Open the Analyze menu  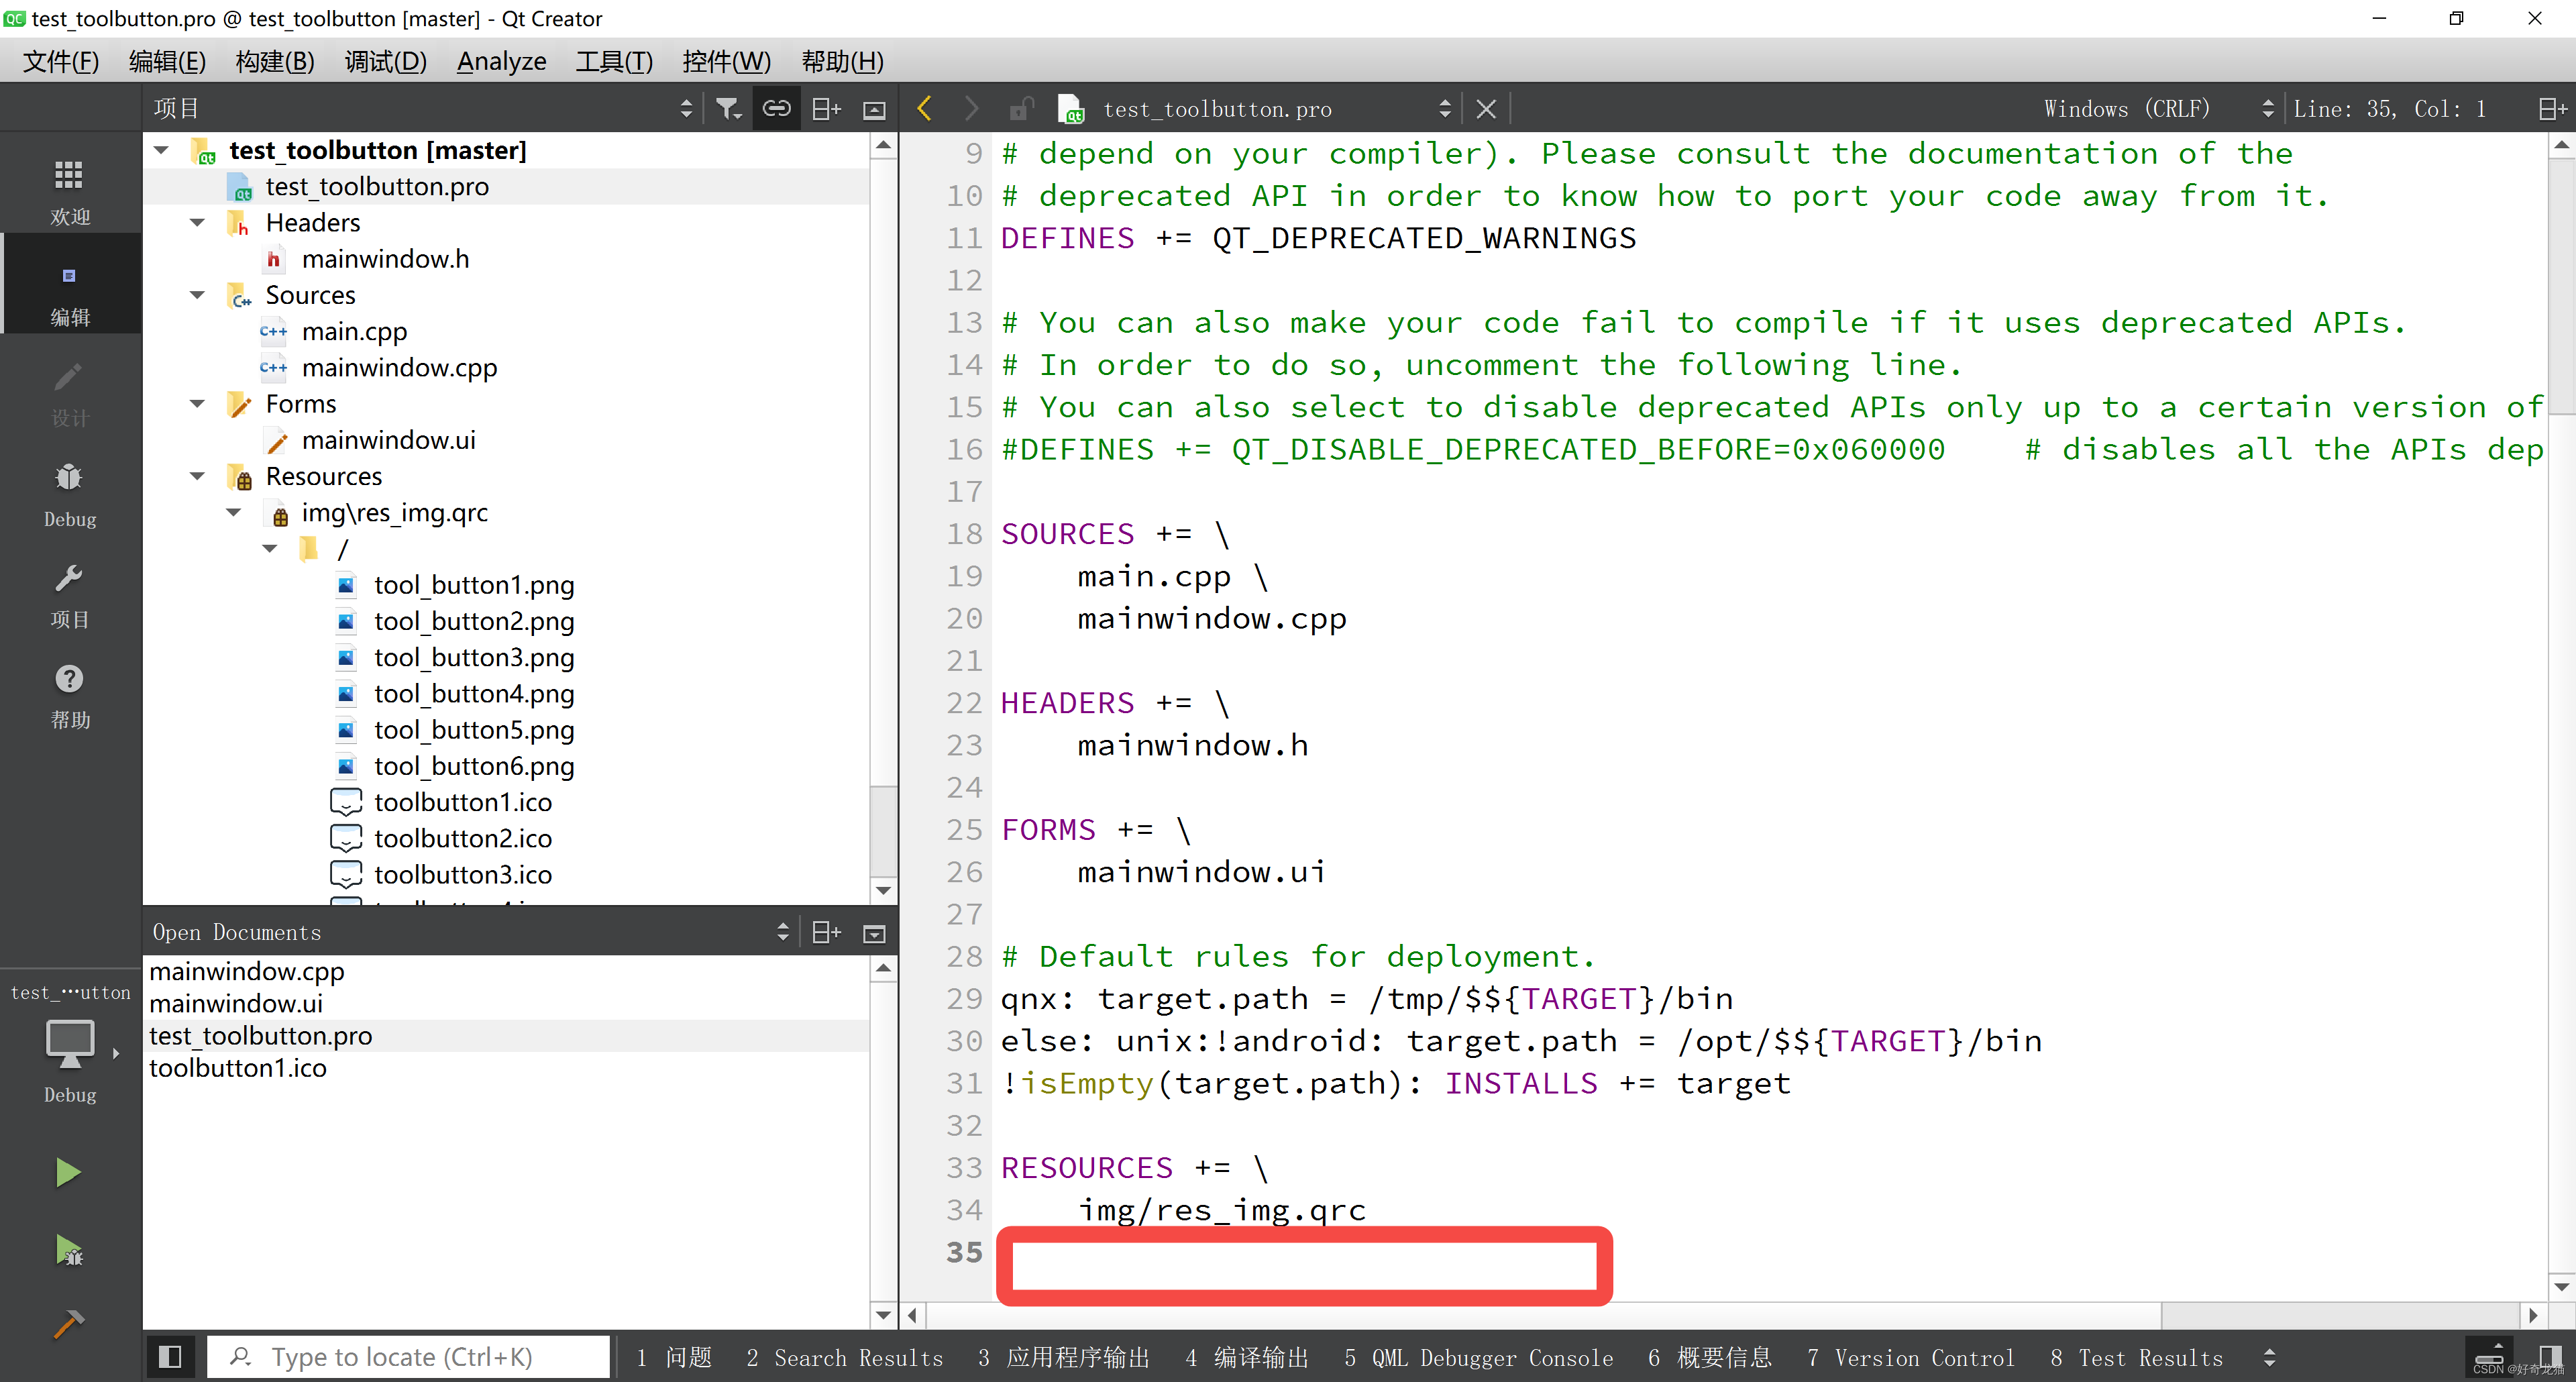(x=501, y=62)
